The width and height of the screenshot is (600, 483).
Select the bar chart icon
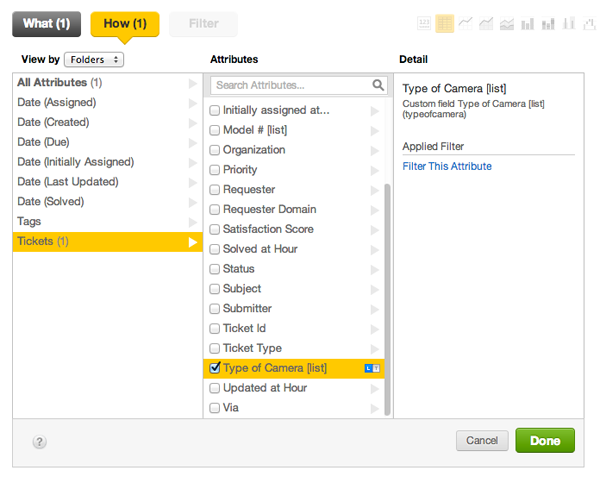tap(527, 23)
